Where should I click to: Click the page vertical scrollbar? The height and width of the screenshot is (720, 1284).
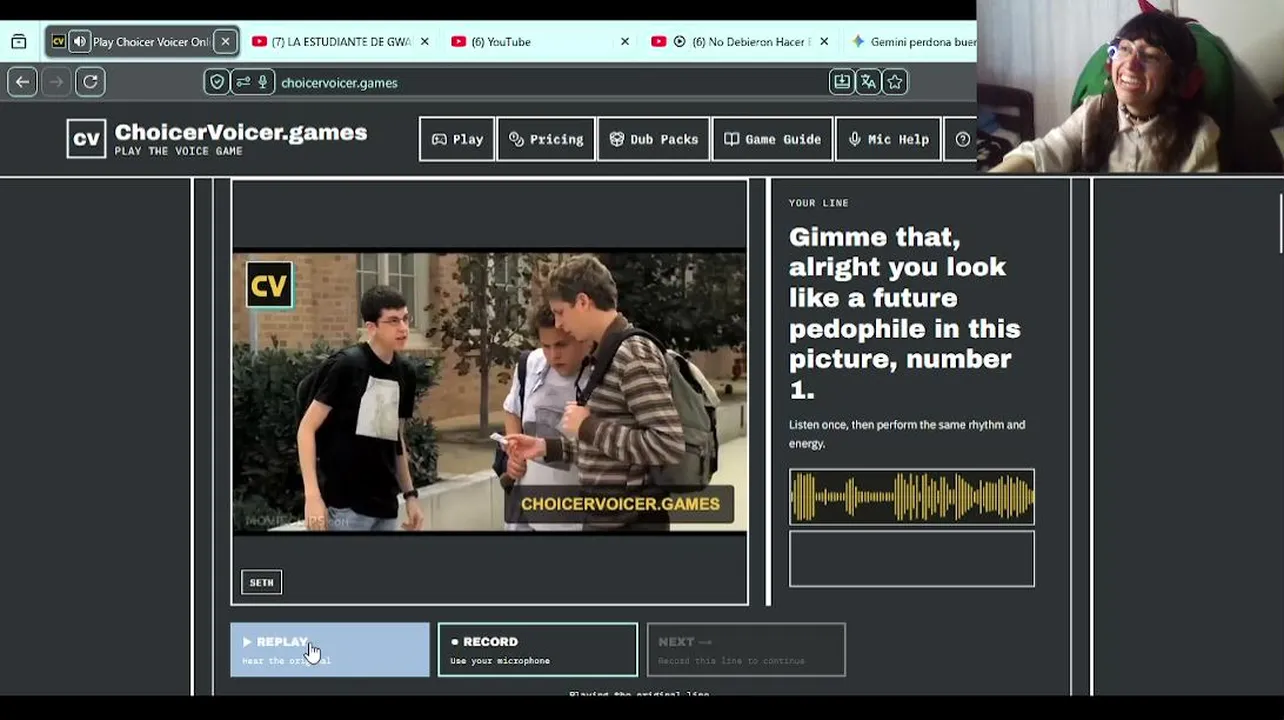tap(1280, 224)
